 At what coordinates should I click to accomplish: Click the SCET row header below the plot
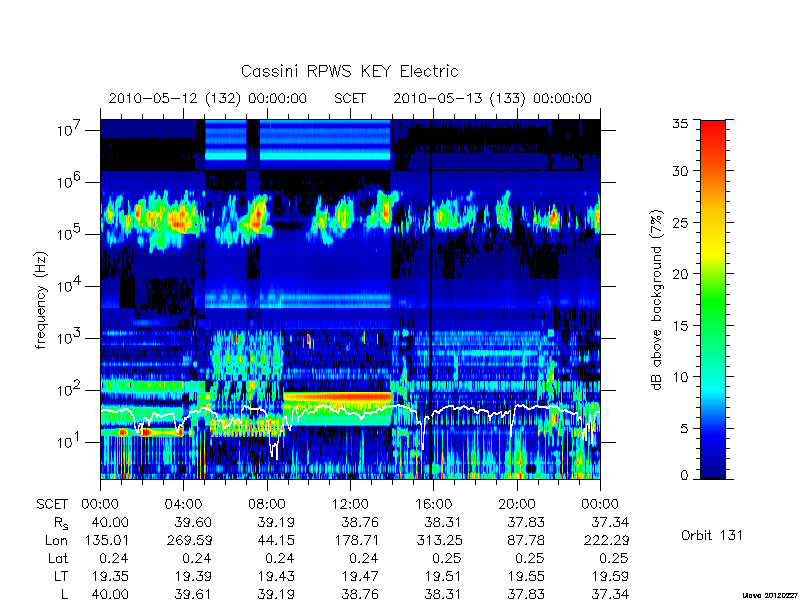[x=52, y=504]
